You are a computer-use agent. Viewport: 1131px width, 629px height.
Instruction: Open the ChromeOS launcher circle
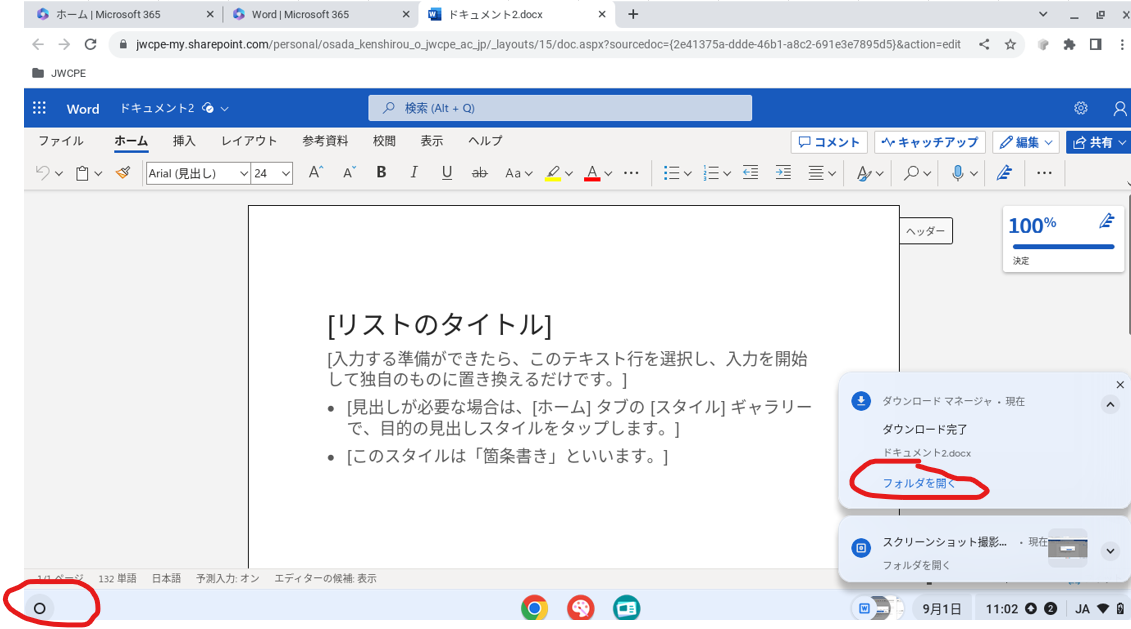click(40, 609)
